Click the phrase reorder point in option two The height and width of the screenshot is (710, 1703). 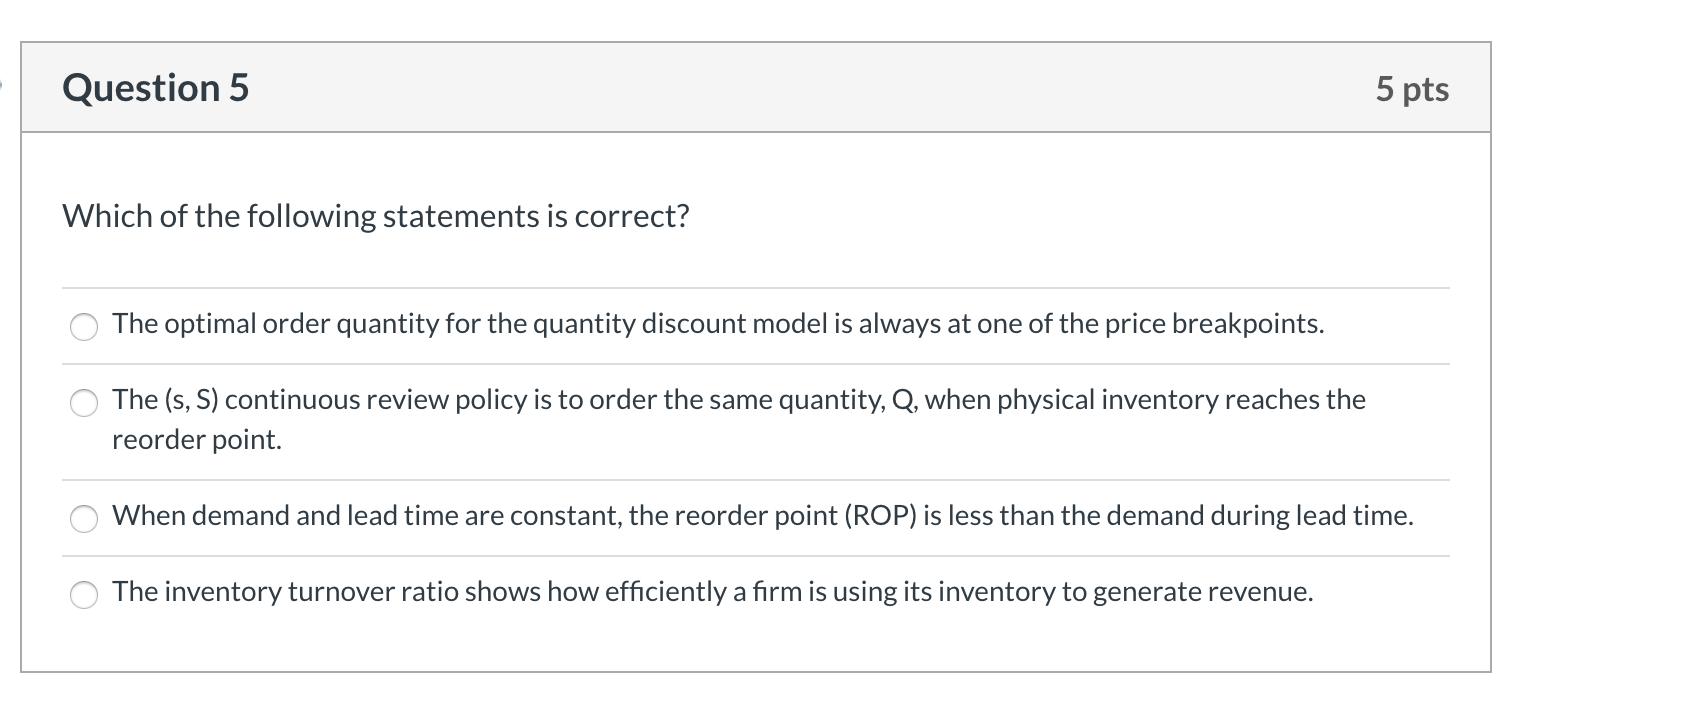[195, 438]
